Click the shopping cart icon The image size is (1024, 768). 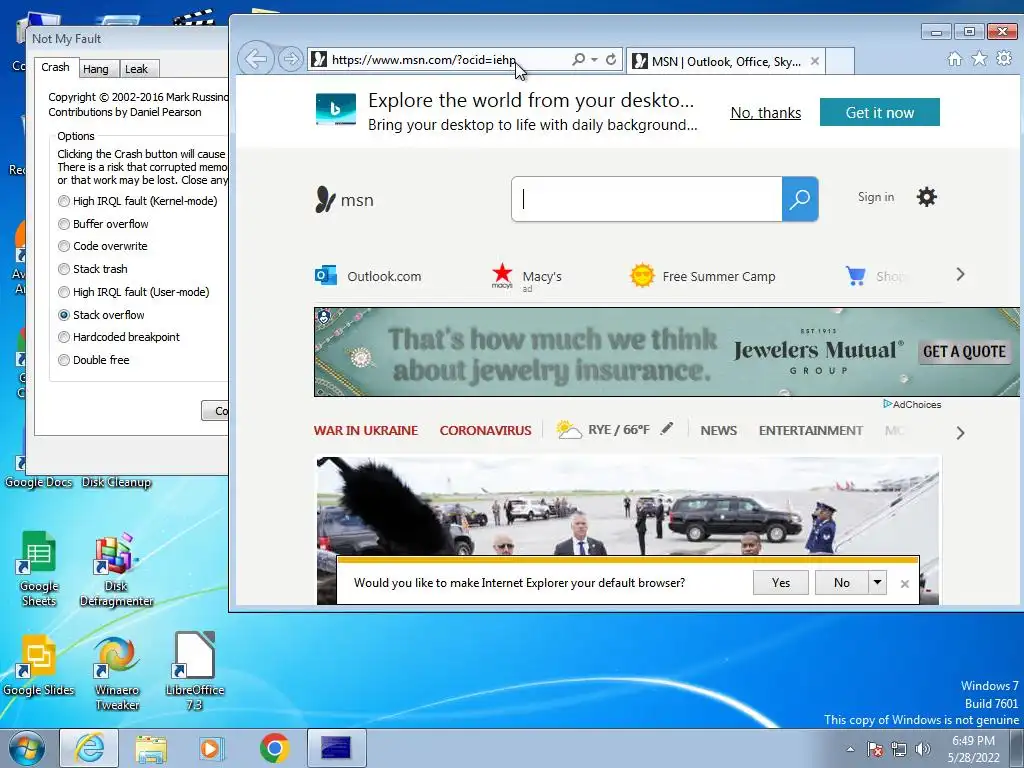pyautogui.click(x=855, y=276)
